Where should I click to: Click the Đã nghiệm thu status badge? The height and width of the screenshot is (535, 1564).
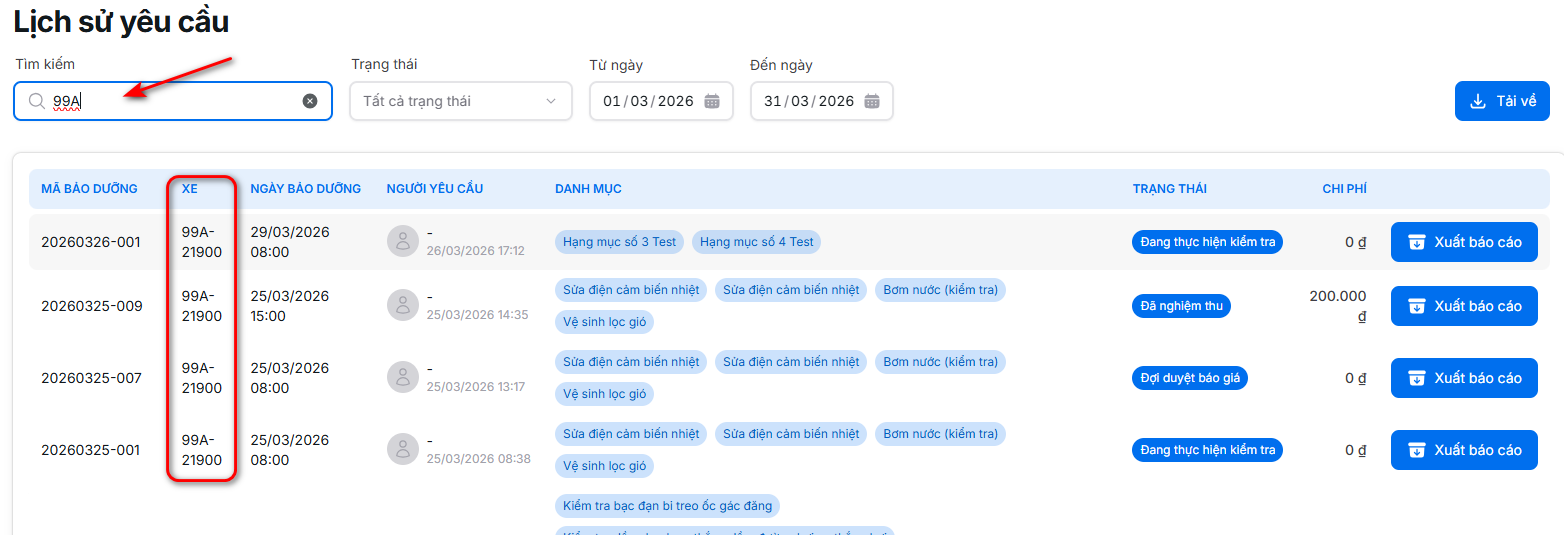[x=1181, y=306]
